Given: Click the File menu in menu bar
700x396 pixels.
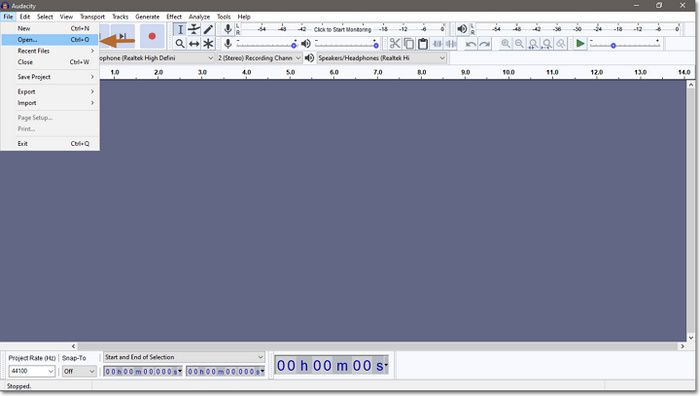Looking at the screenshot, I should 8,17.
